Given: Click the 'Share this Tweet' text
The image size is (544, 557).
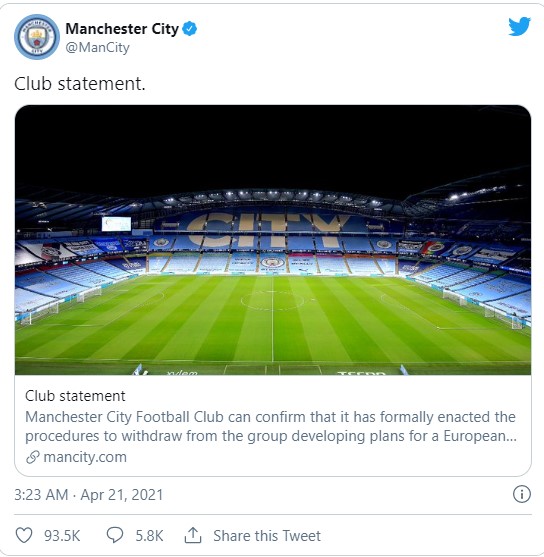Looking at the screenshot, I should pyautogui.click(x=267, y=535).
